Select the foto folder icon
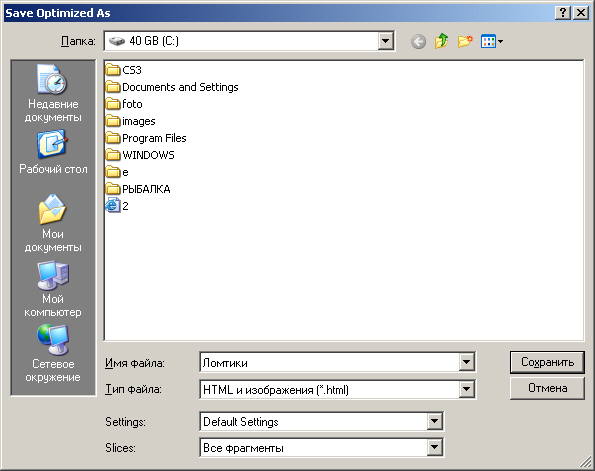This screenshot has height=471, width=595. pyautogui.click(x=113, y=104)
